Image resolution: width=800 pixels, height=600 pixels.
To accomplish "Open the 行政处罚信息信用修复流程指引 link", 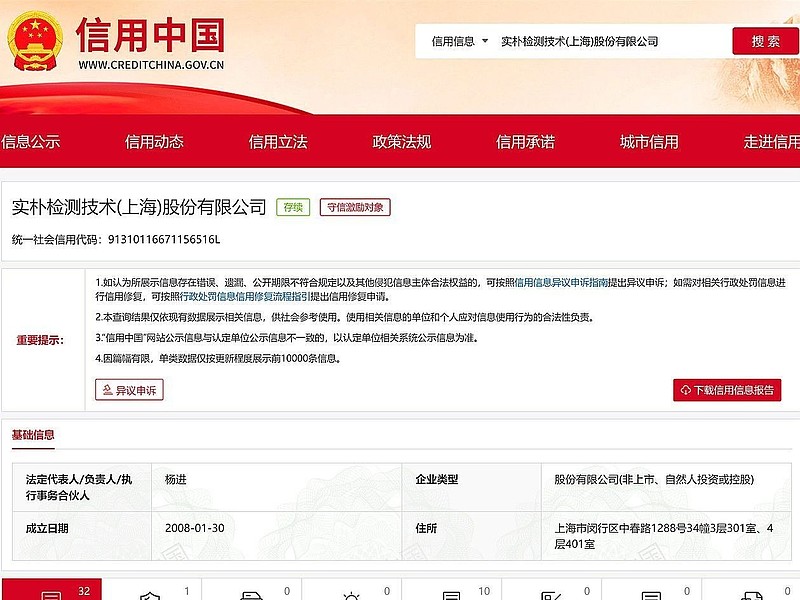I will [x=245, y=296].
